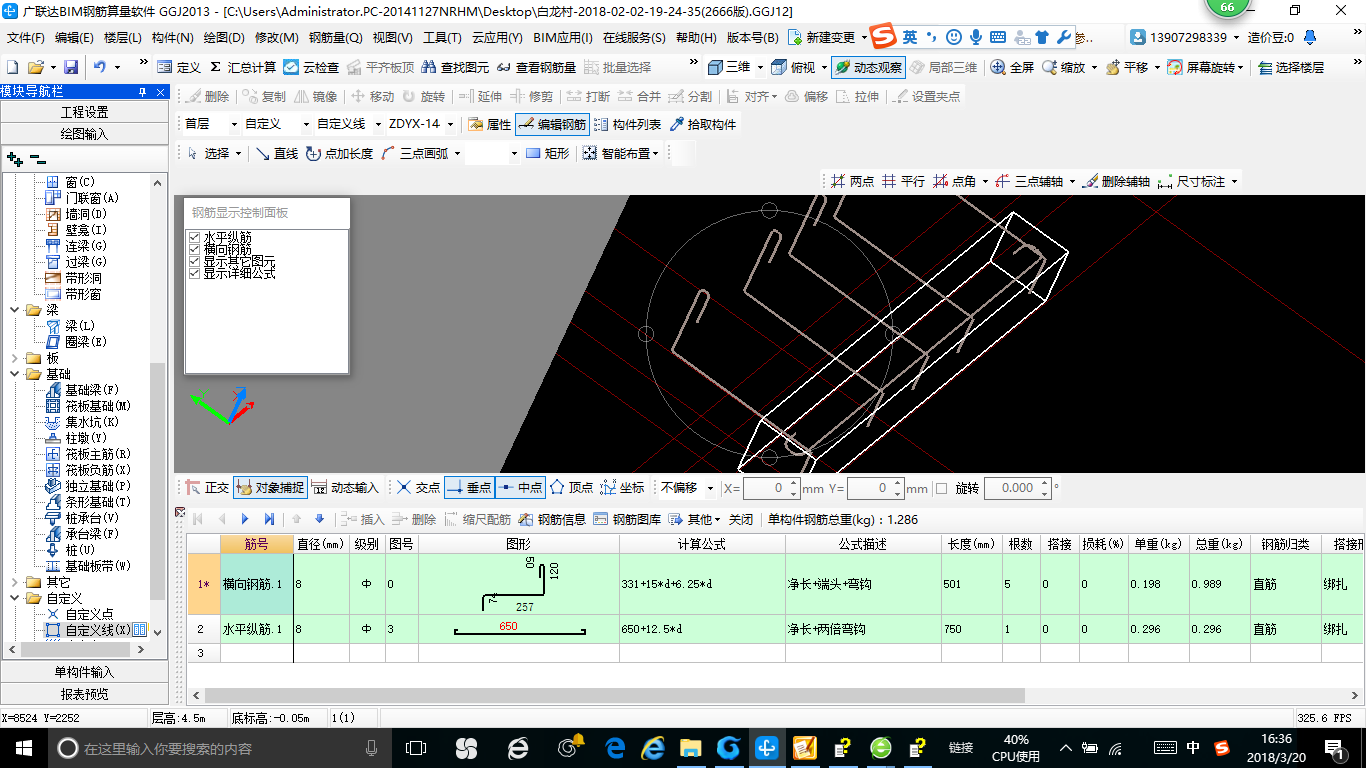
Task: Open 文件(F) menu
Action: coord(26,38)
